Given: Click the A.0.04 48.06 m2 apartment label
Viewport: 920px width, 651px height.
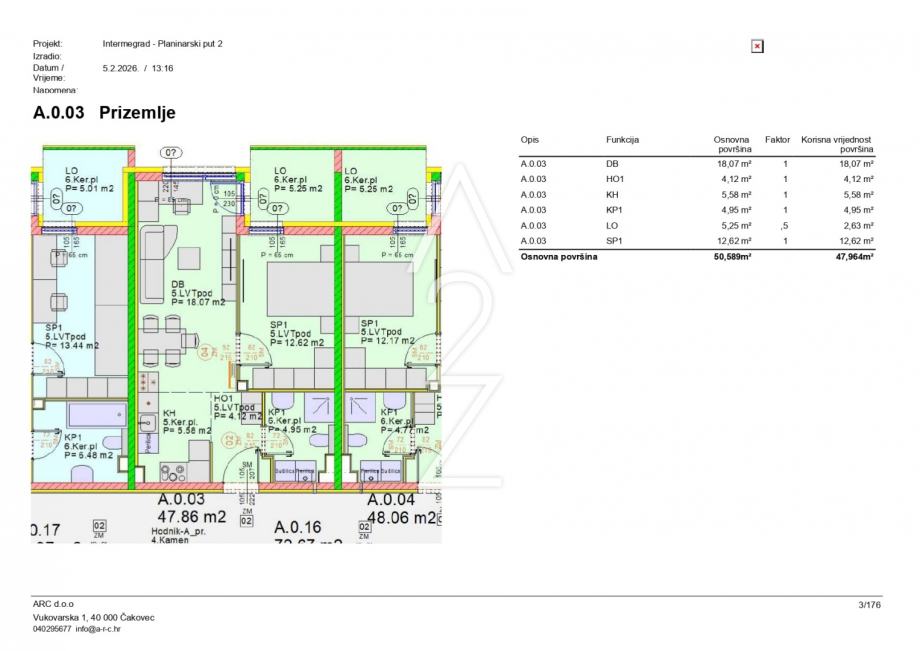Looking at the screenshot, I should pyautogui.click(x=401, y=508).
